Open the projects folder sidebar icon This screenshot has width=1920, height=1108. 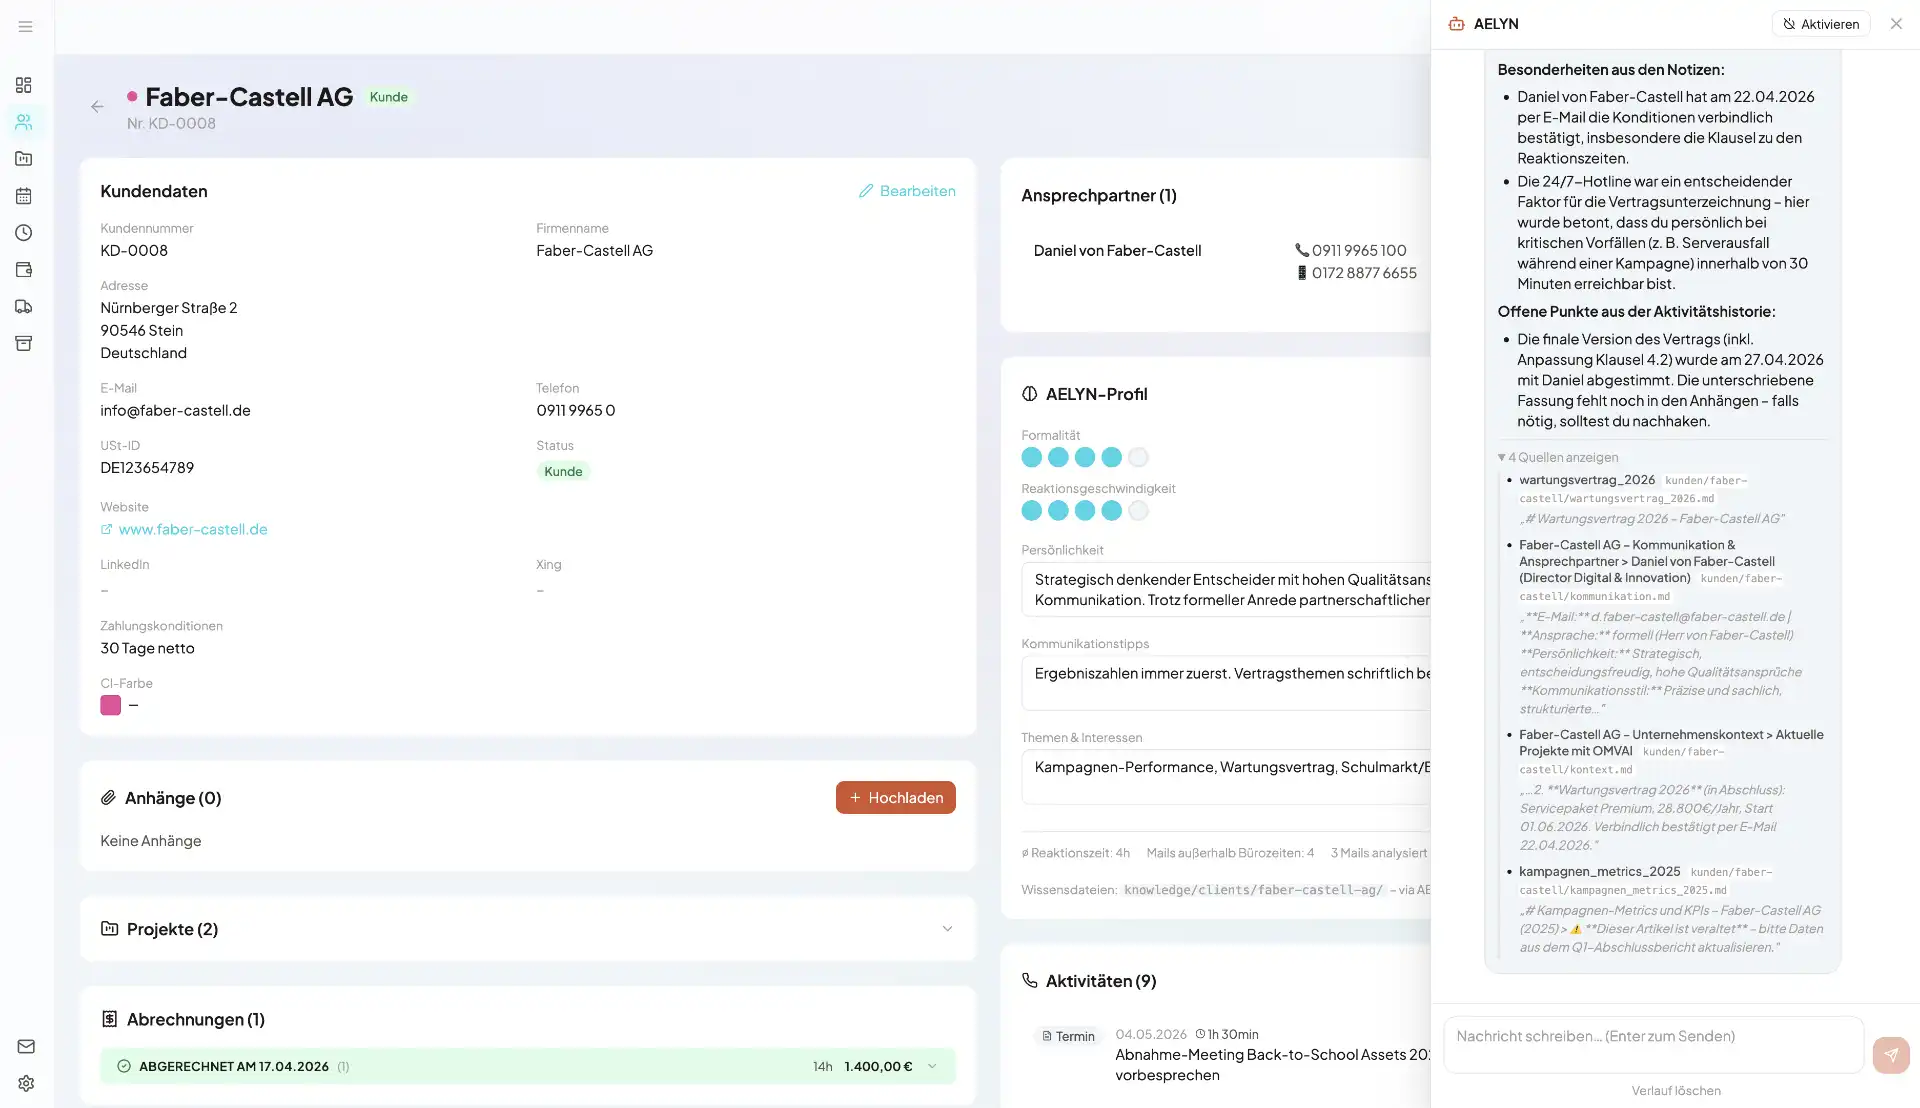coord(24,159)
